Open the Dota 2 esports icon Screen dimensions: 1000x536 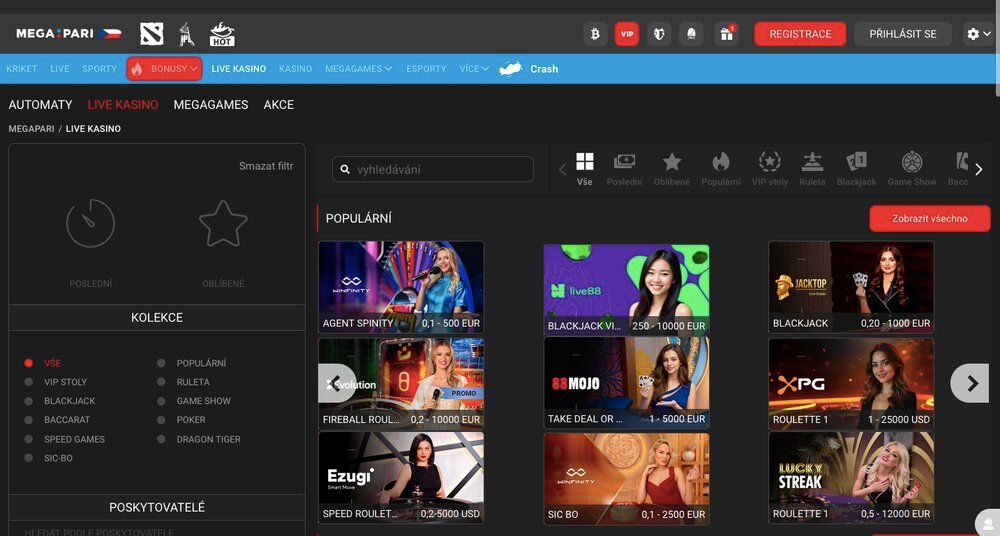pyautogui.click(x=152, y=34)
